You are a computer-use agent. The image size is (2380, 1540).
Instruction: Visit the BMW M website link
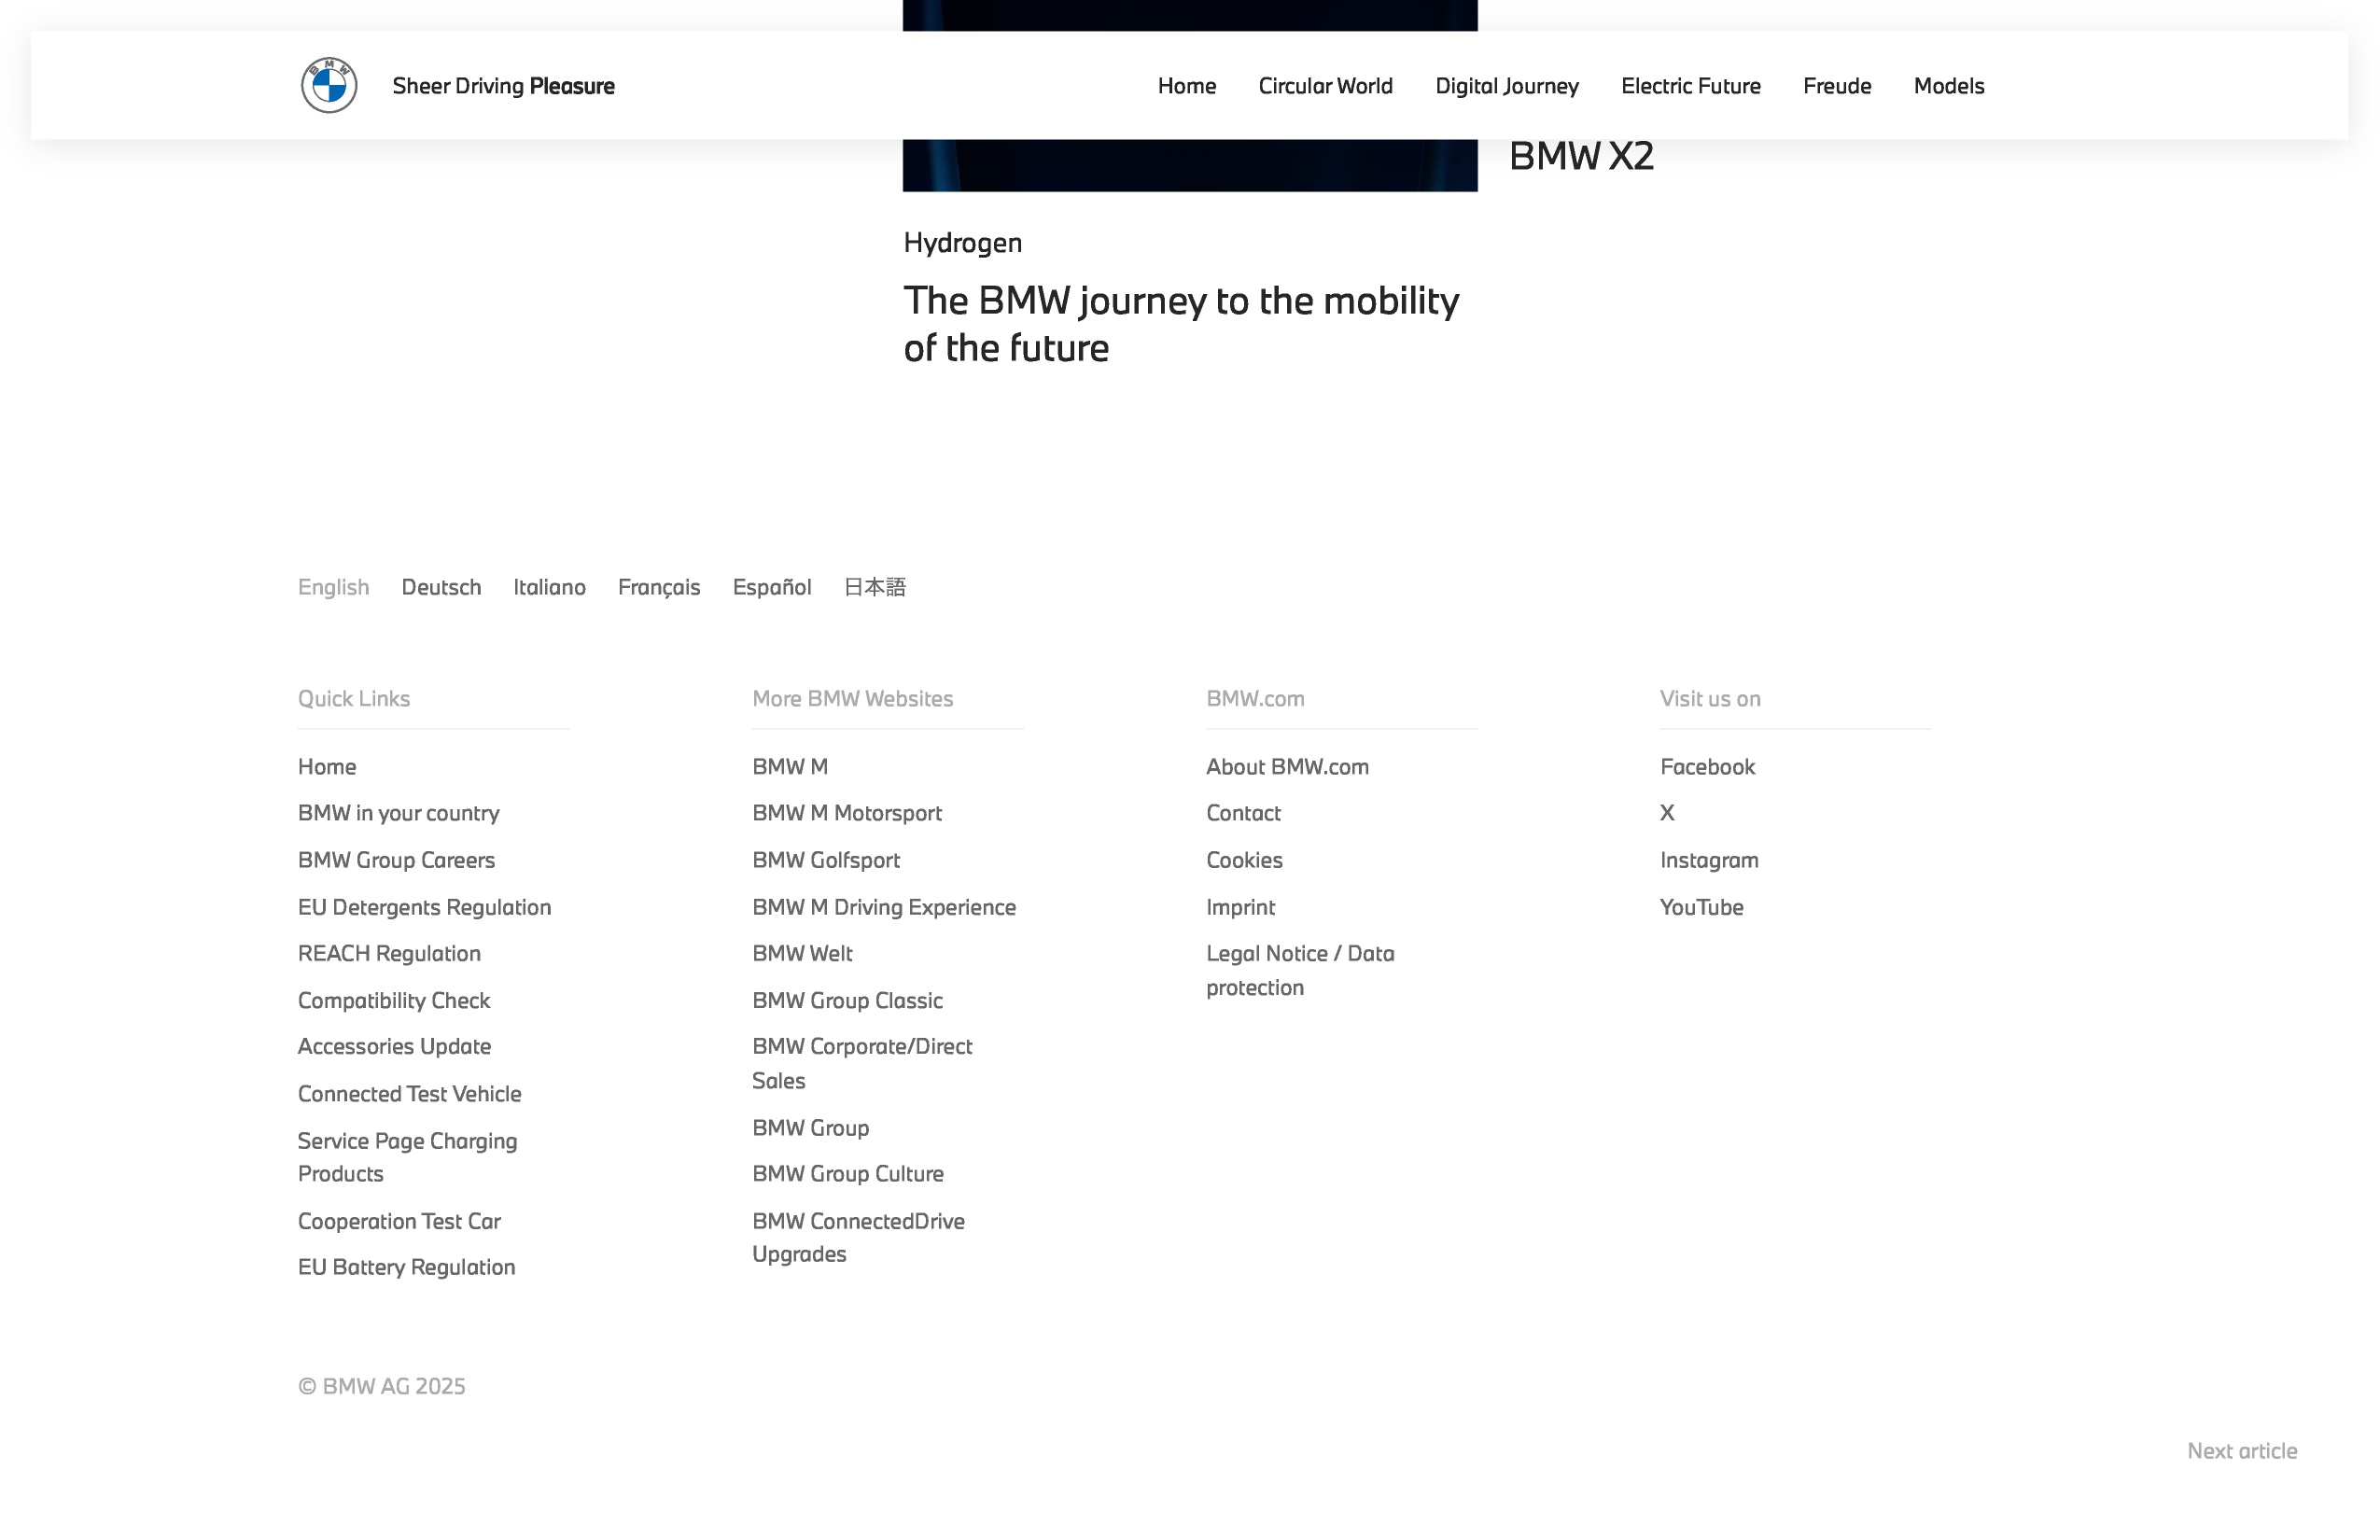pyautogui.click(x=790, y=767)
